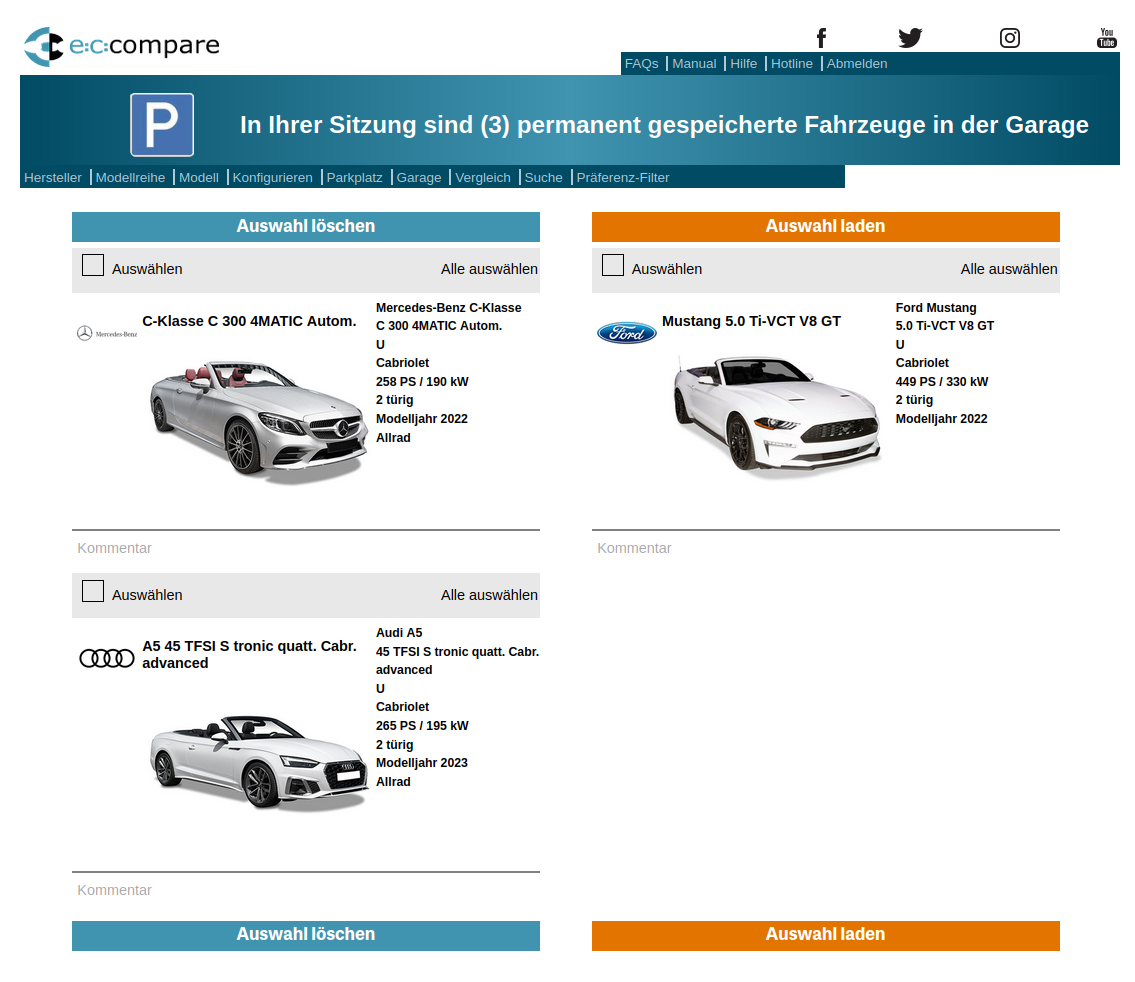
Task: Click the silver Mercedes C-Klasse cabriolet image
Action: click(x=258, y=421)
